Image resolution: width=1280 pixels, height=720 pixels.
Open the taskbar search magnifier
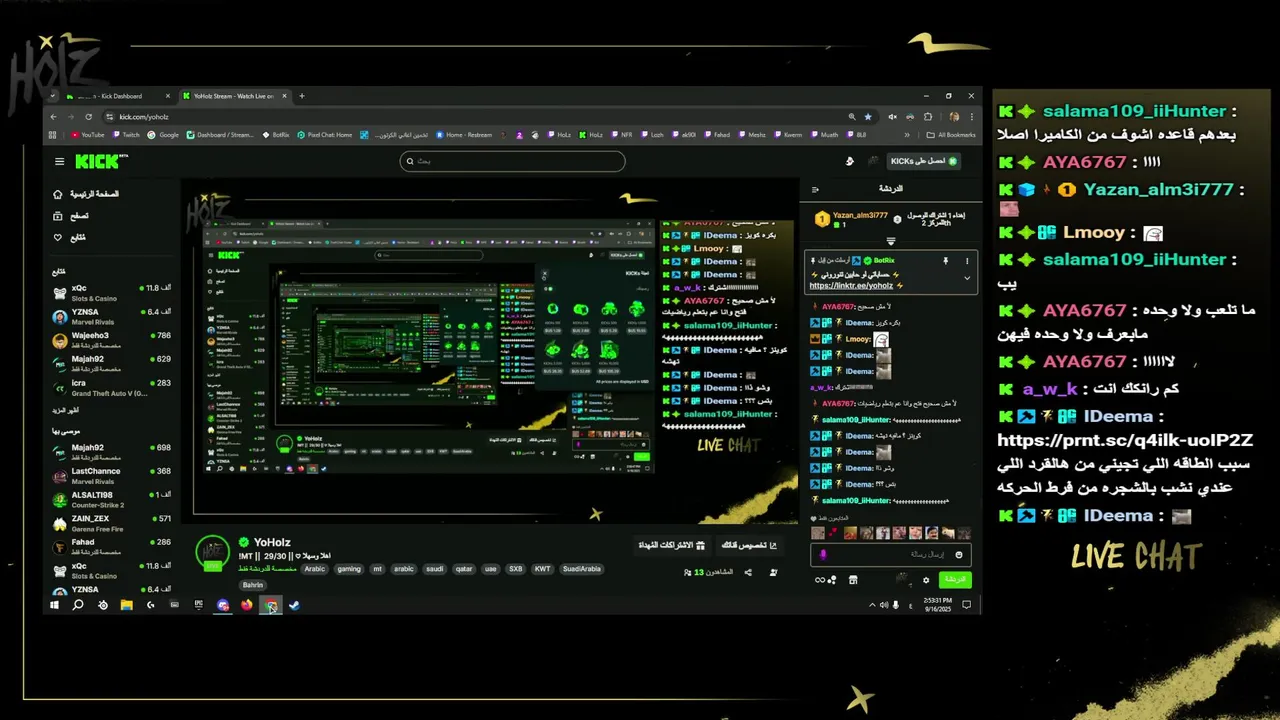click(x=78, y=605)
